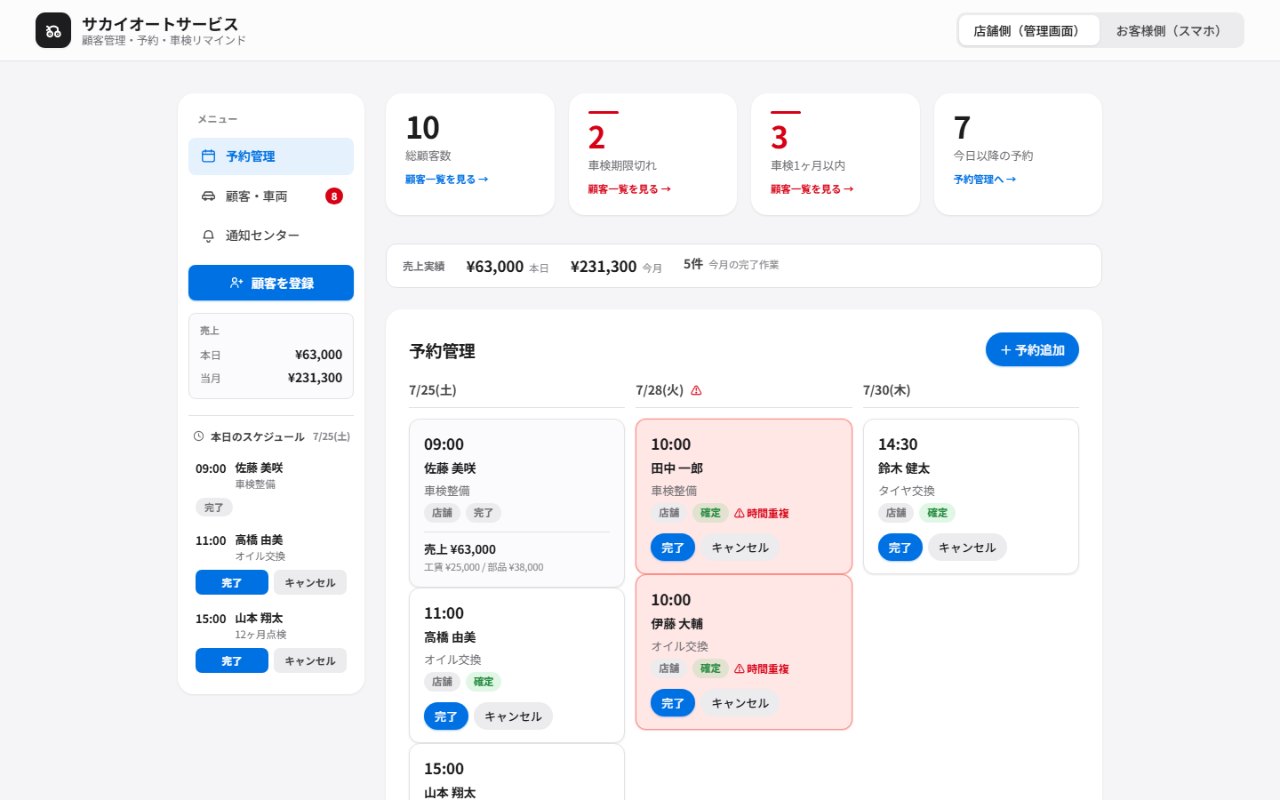This screenshot has width=1280, height=800.
Task: Click the 7/25(土) column header
Action: [x=433, y=390]
